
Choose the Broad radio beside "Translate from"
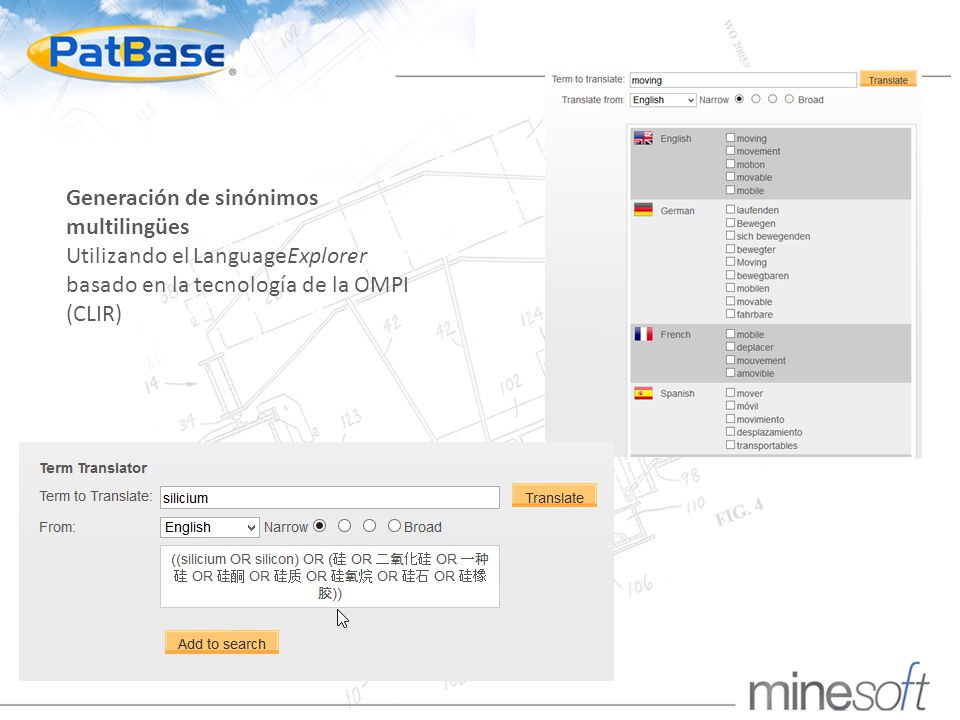click(789, 99)
